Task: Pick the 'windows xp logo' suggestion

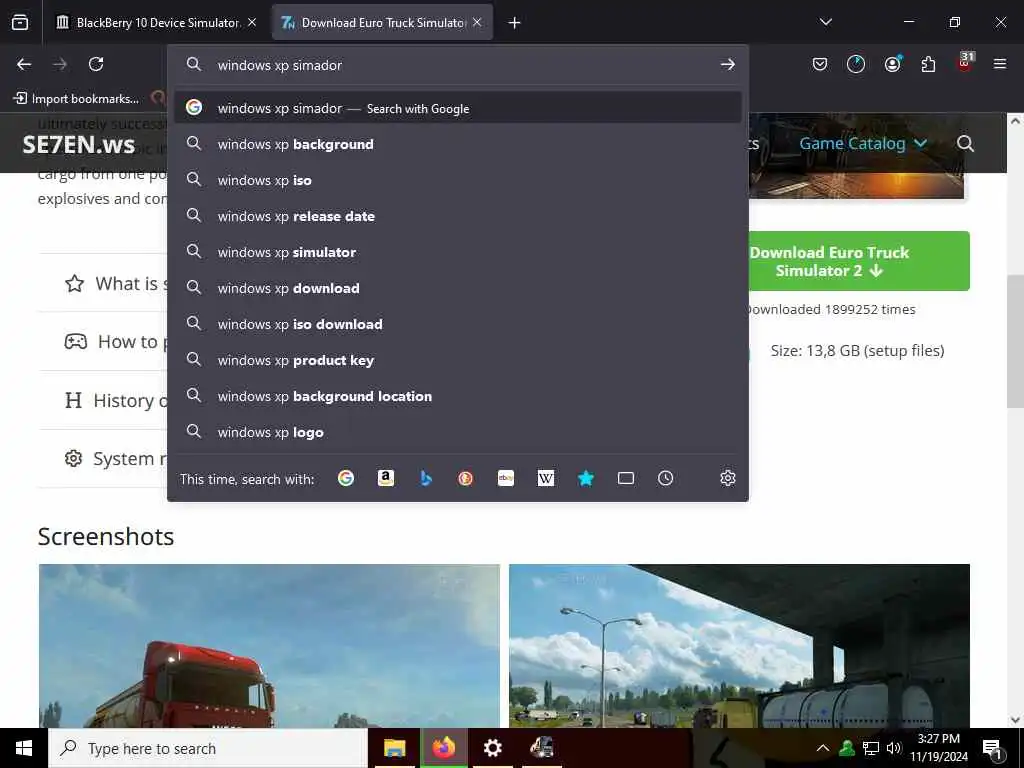Action: pyautogui.click(x=458, y=432)
